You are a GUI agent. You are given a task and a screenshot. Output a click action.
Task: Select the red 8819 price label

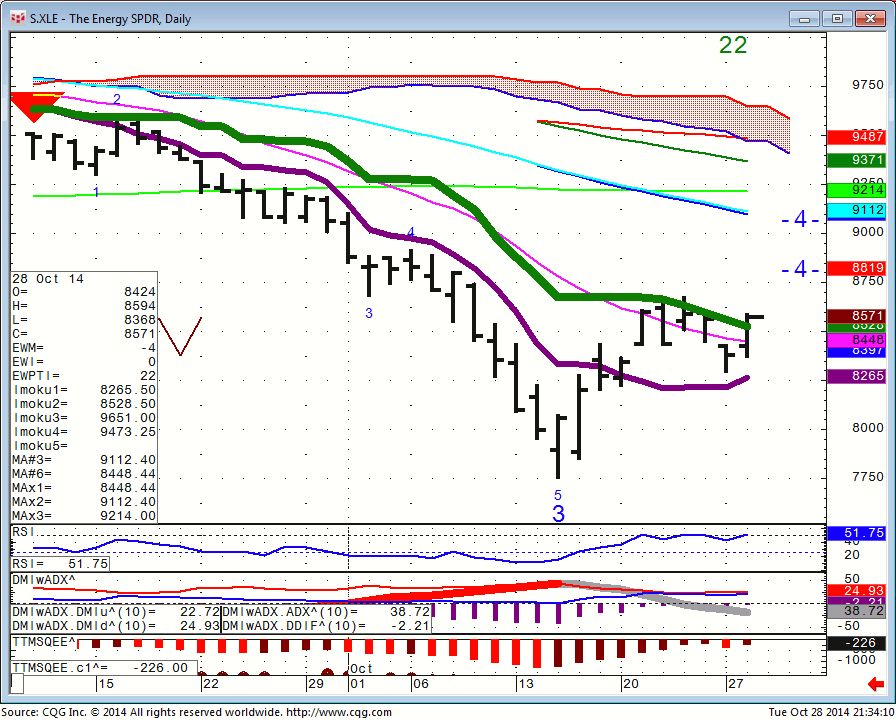coord(856,268)
